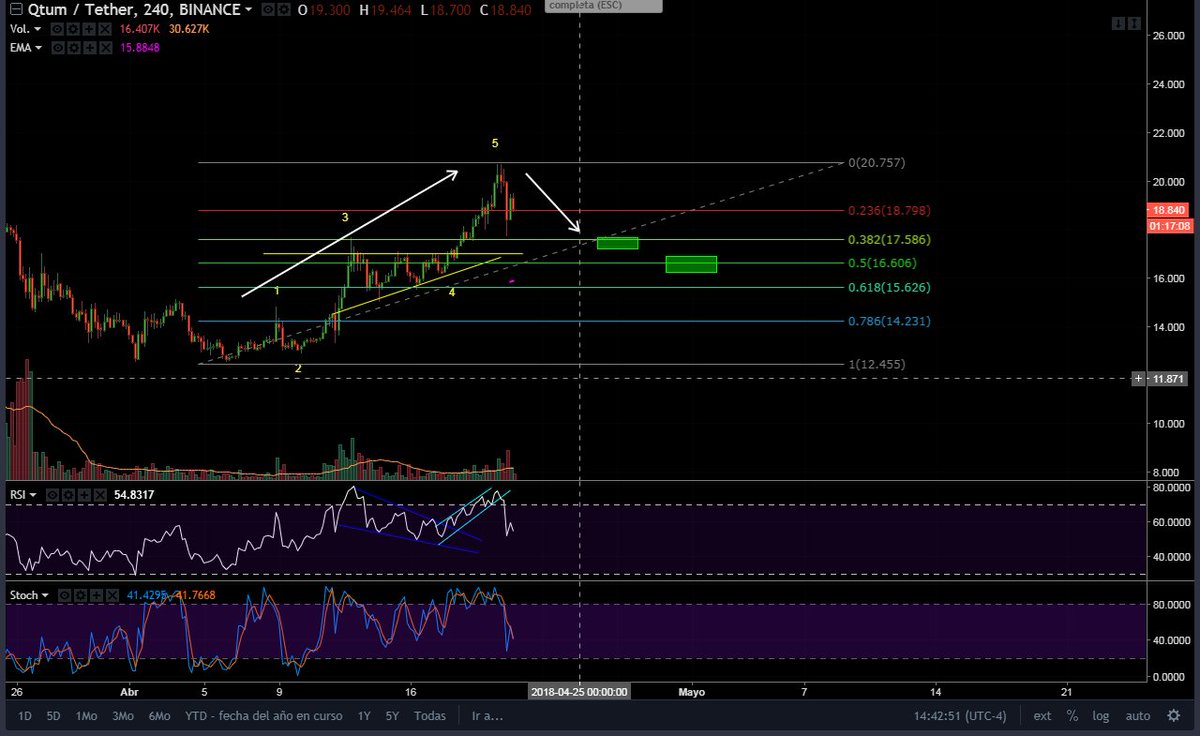This screenshot has width=1200, height=736.
Task: Select the 6Mo time range
Action: (160, 716)
